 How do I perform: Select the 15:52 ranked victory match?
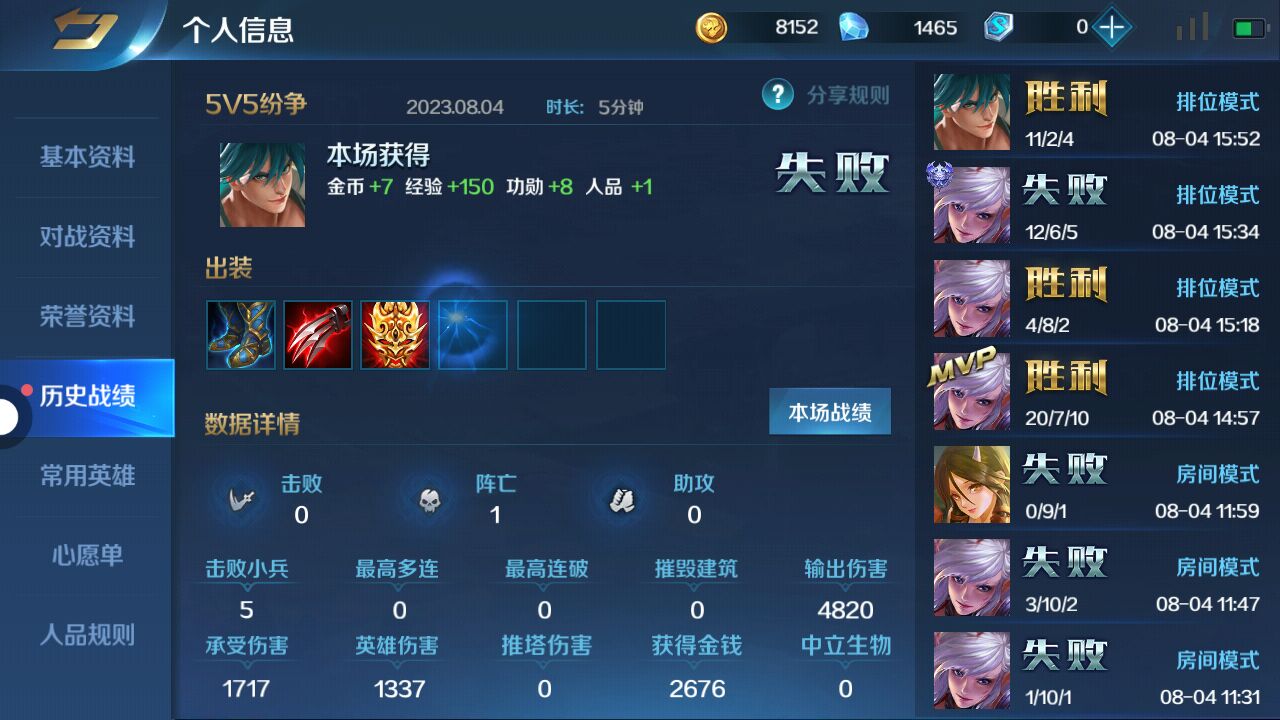(1097, 112)
